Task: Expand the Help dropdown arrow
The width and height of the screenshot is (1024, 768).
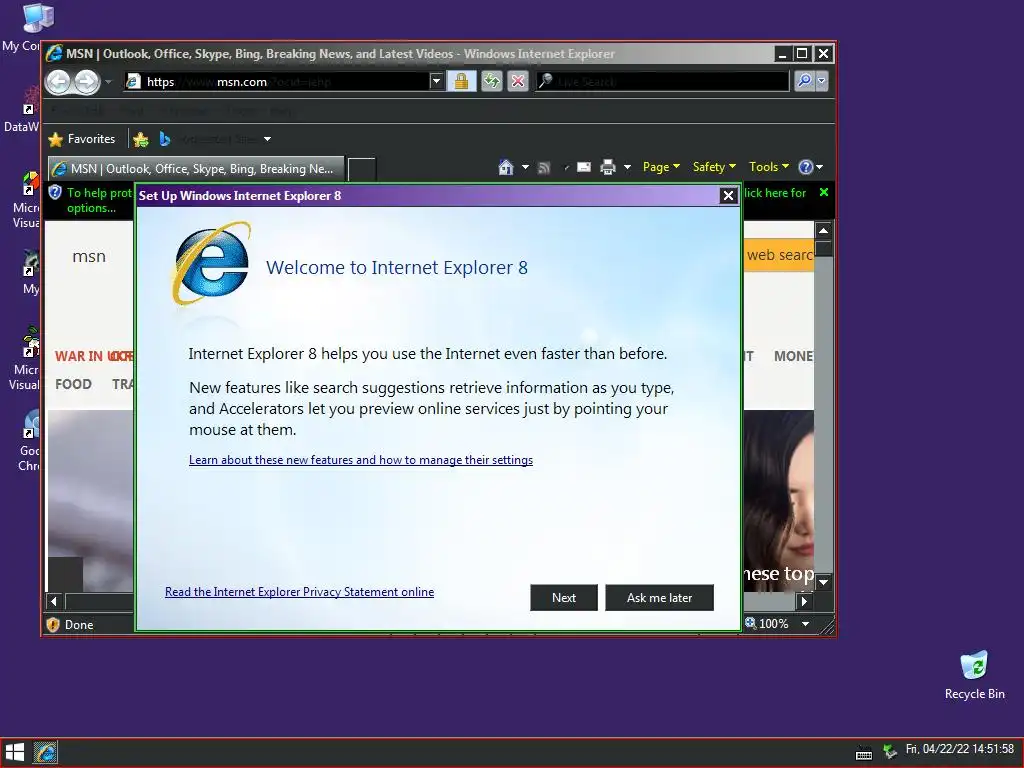Action: (820, 167)
